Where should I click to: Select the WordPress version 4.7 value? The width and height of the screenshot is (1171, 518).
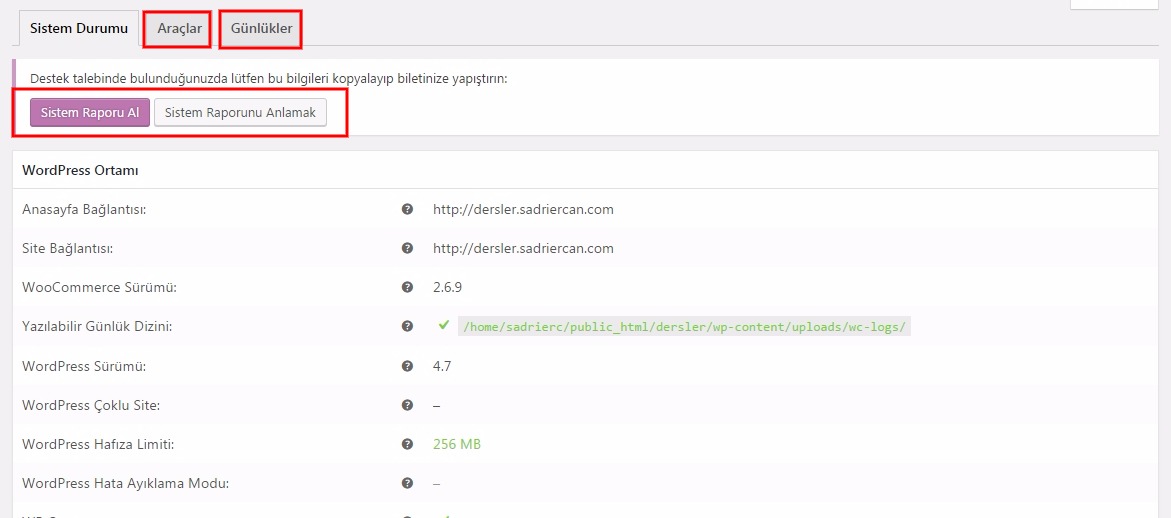[442, 366]
